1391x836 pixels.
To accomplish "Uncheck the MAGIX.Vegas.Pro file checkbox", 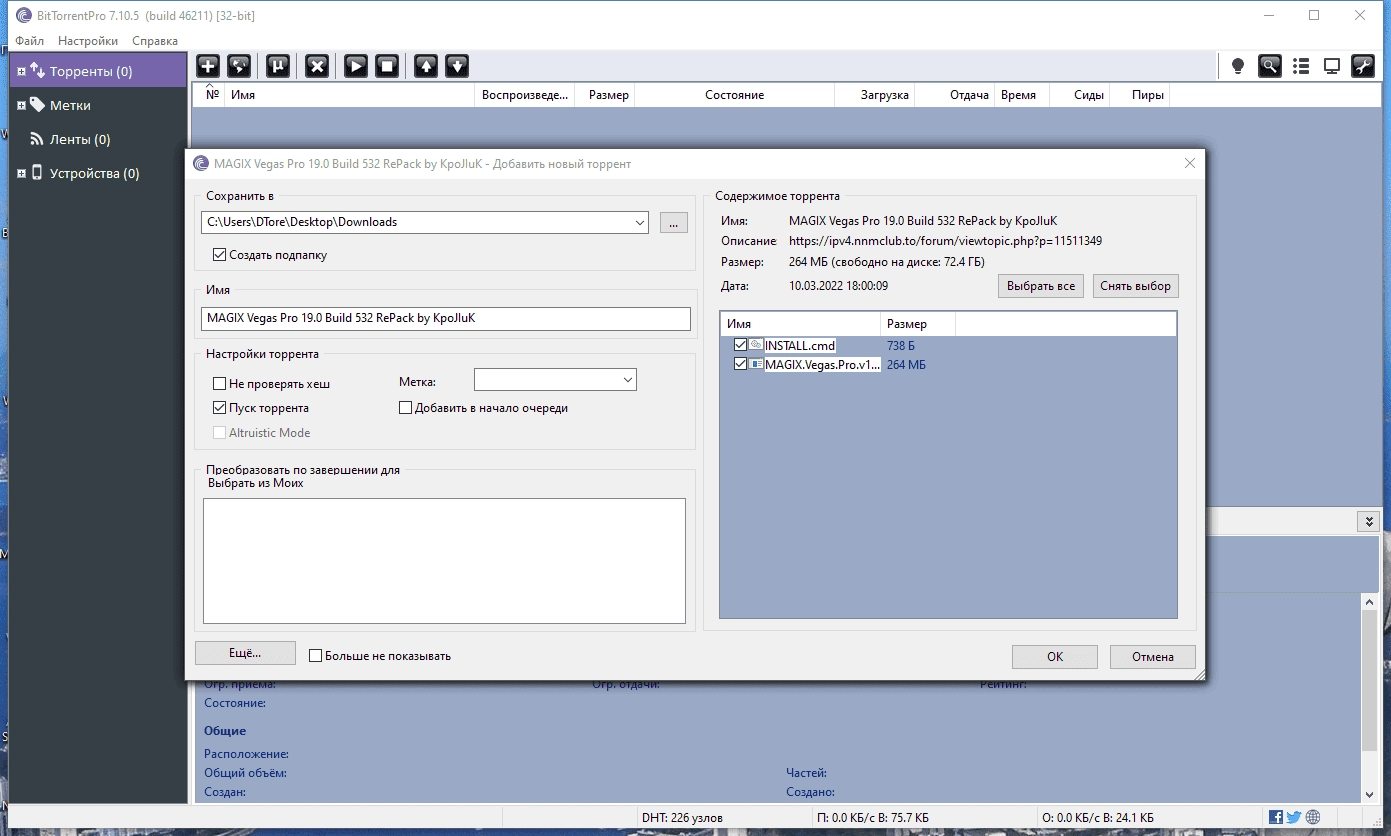I will point(741,364).
